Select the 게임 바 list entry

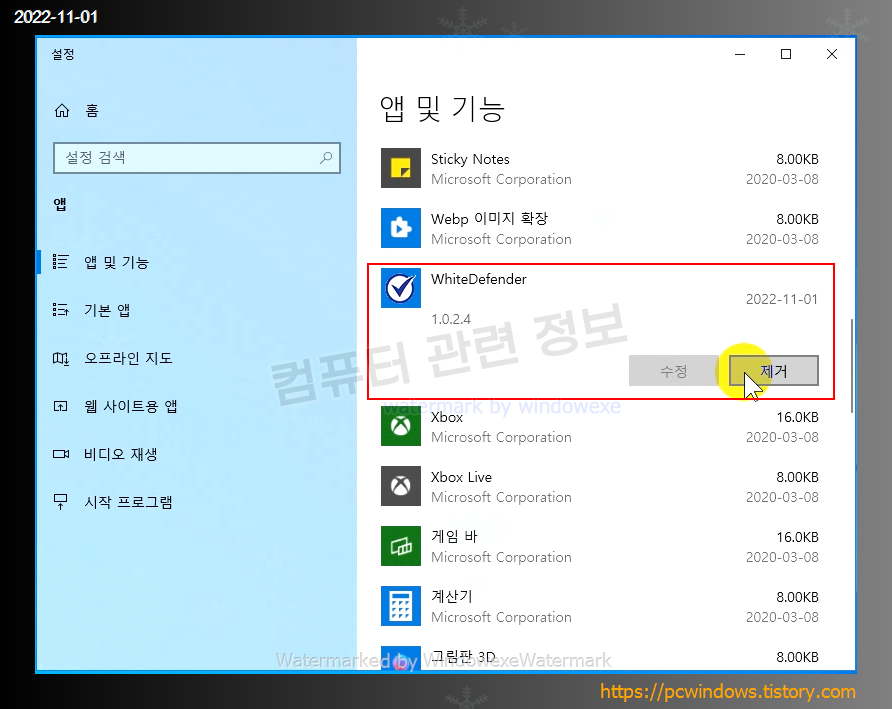point(600,546)
